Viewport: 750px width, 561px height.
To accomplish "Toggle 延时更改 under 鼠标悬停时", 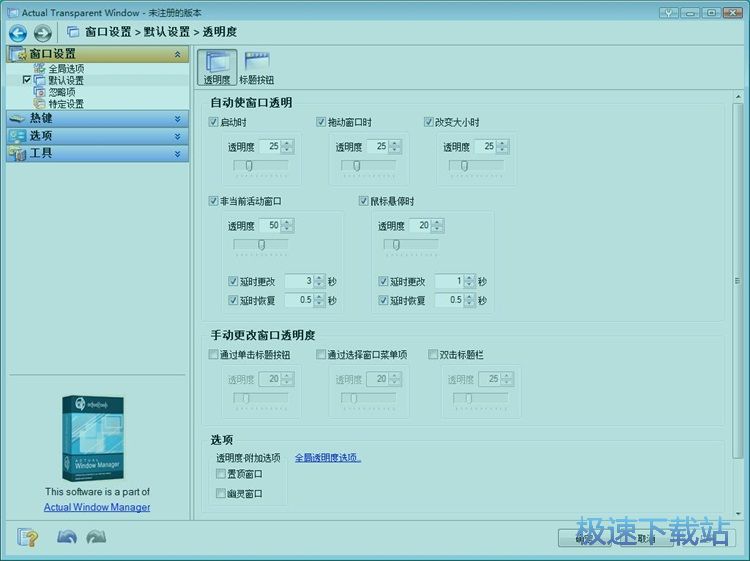I will [x=383, y=281].
